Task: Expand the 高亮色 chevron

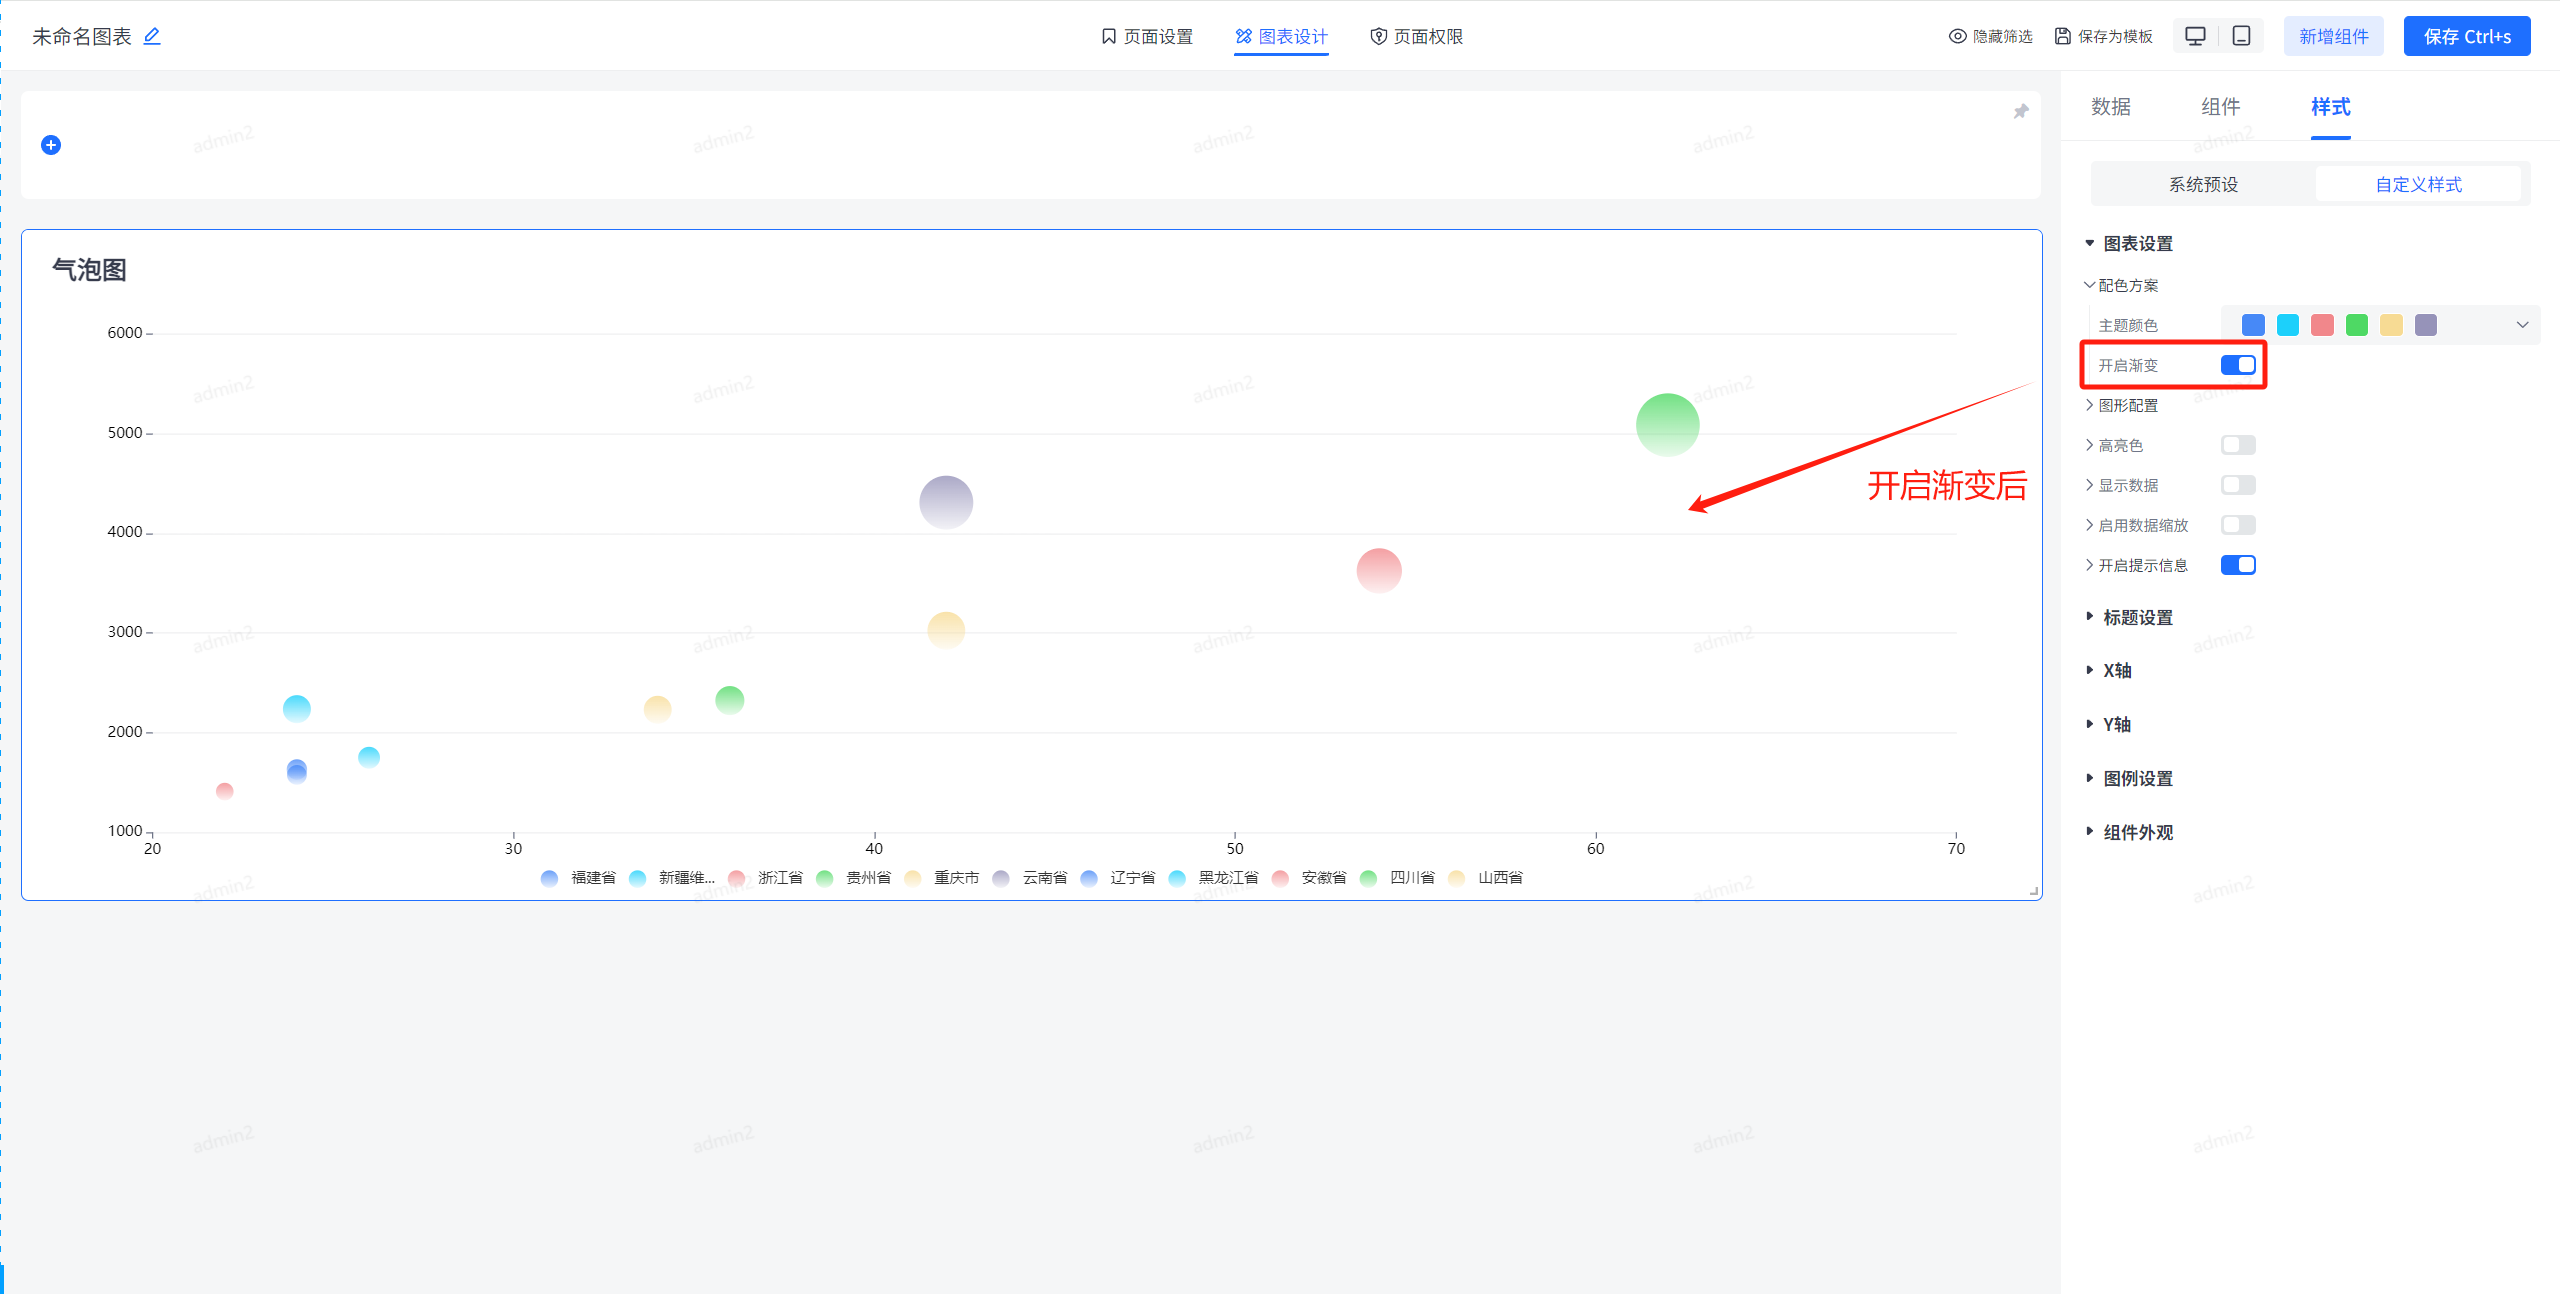Action: click(2089, 445)
